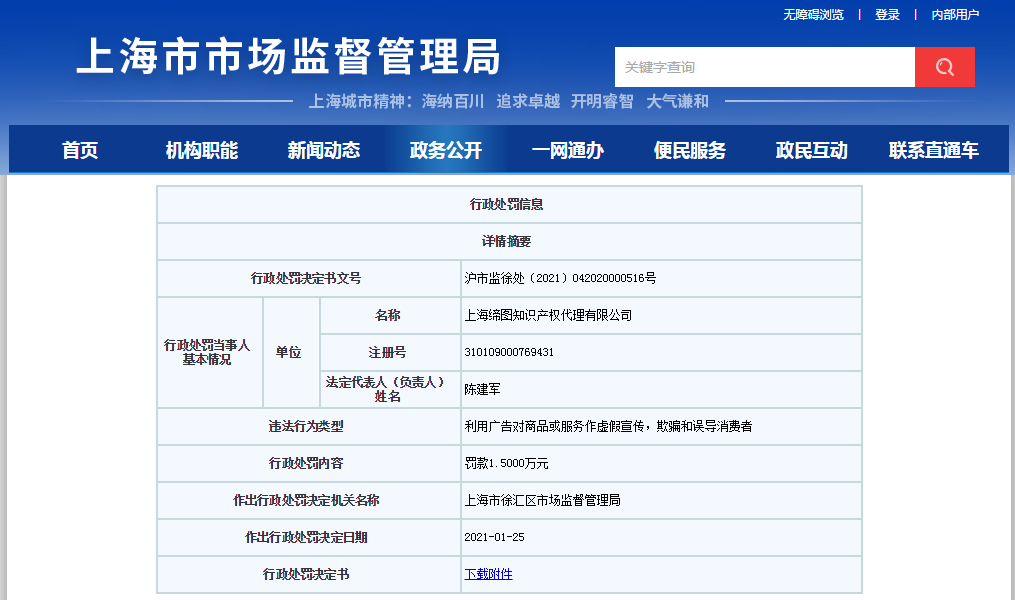The image size is (1015, 600).
Task: Click the red search magnifier button
Action: click(944, 67)
